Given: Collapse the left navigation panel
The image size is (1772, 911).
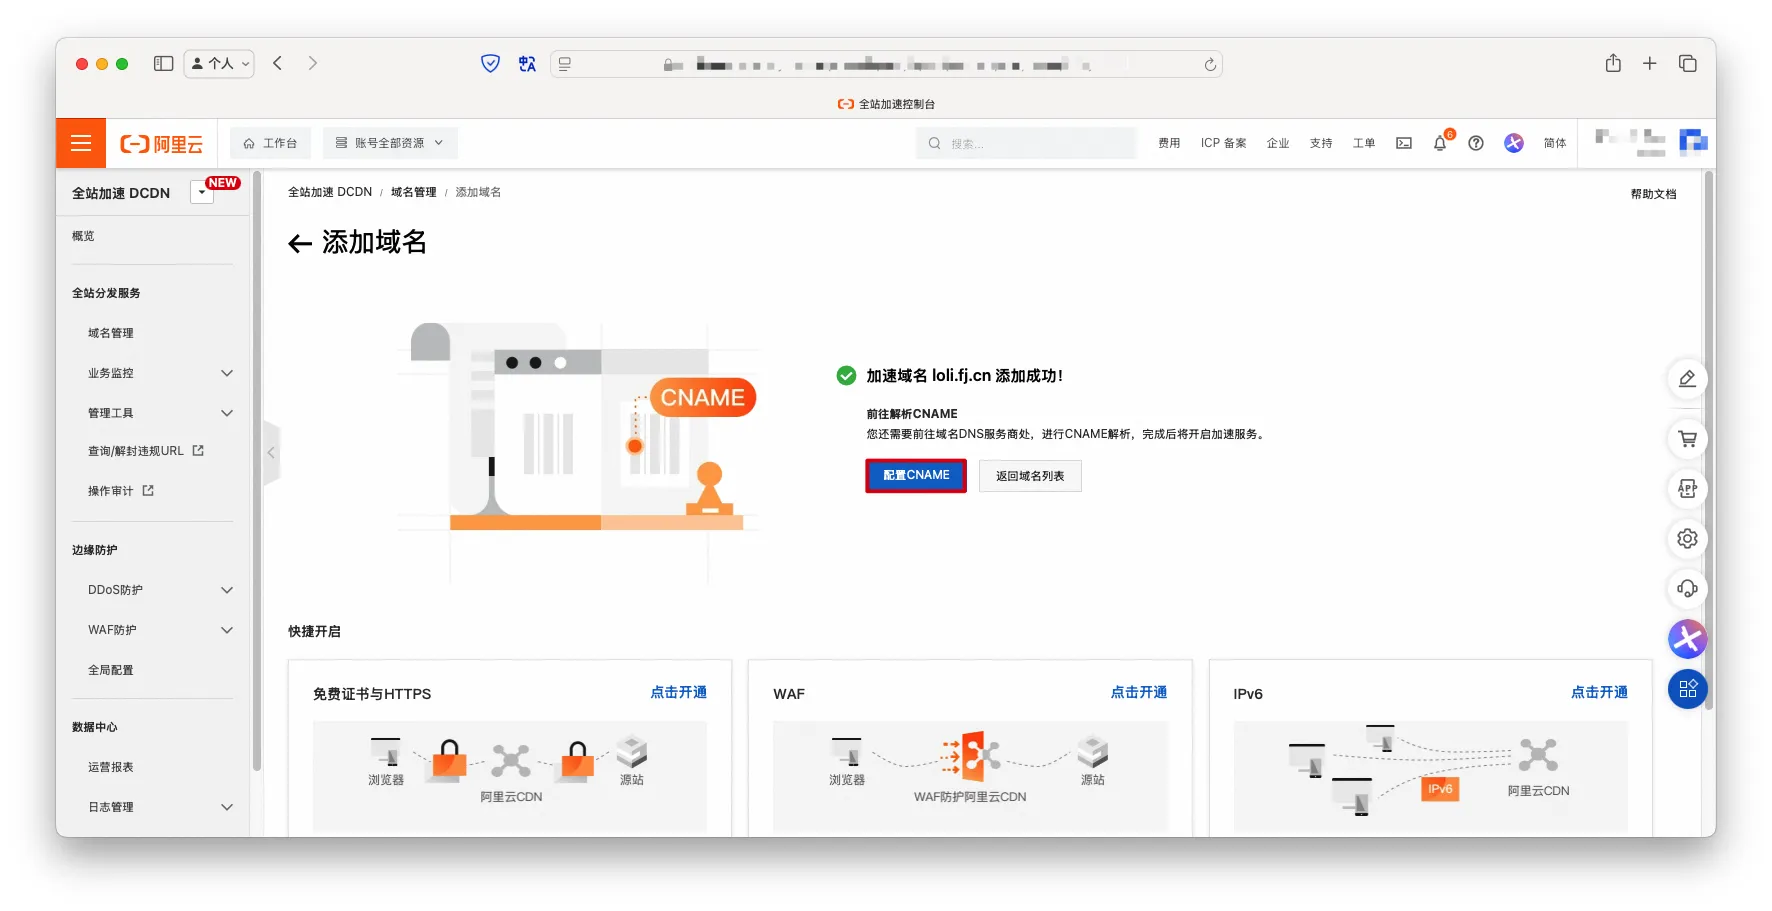Looking at the screenshot, I should tap(271, 453).
